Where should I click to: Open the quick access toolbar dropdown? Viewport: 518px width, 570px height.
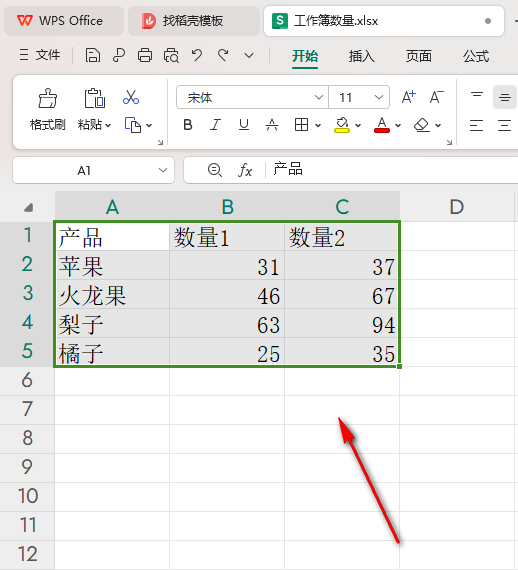[249, 56]
